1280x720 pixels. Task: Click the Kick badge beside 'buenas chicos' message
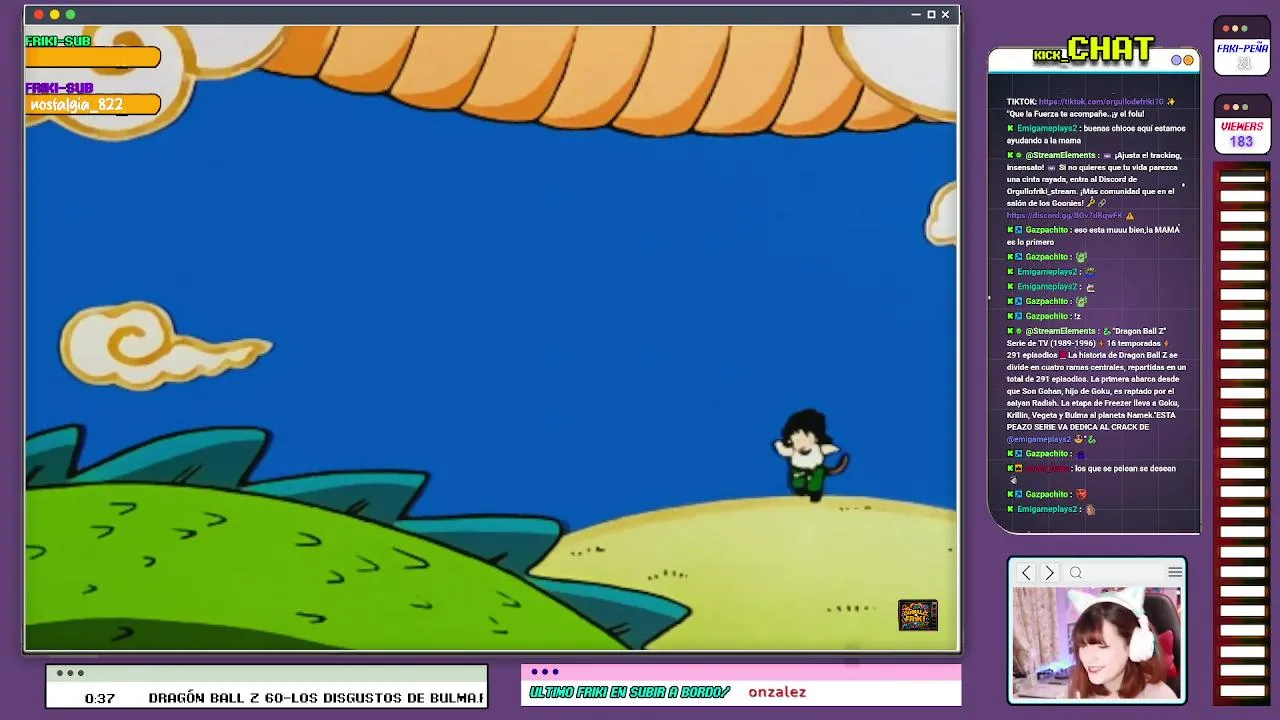pos(1010,129)
